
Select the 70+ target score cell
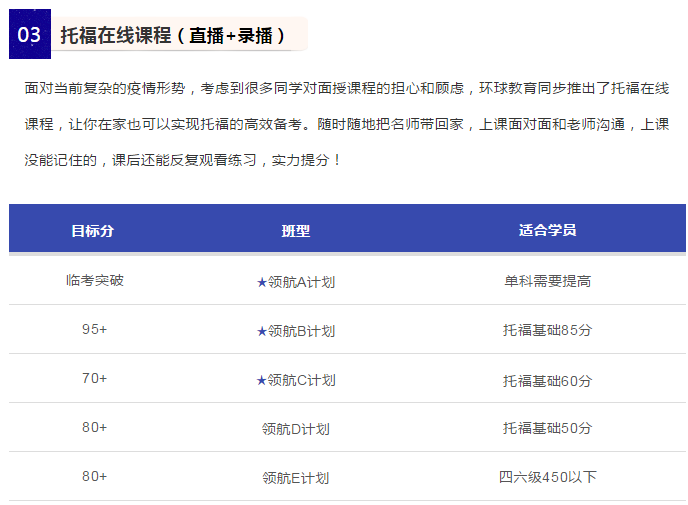[94, 378]
